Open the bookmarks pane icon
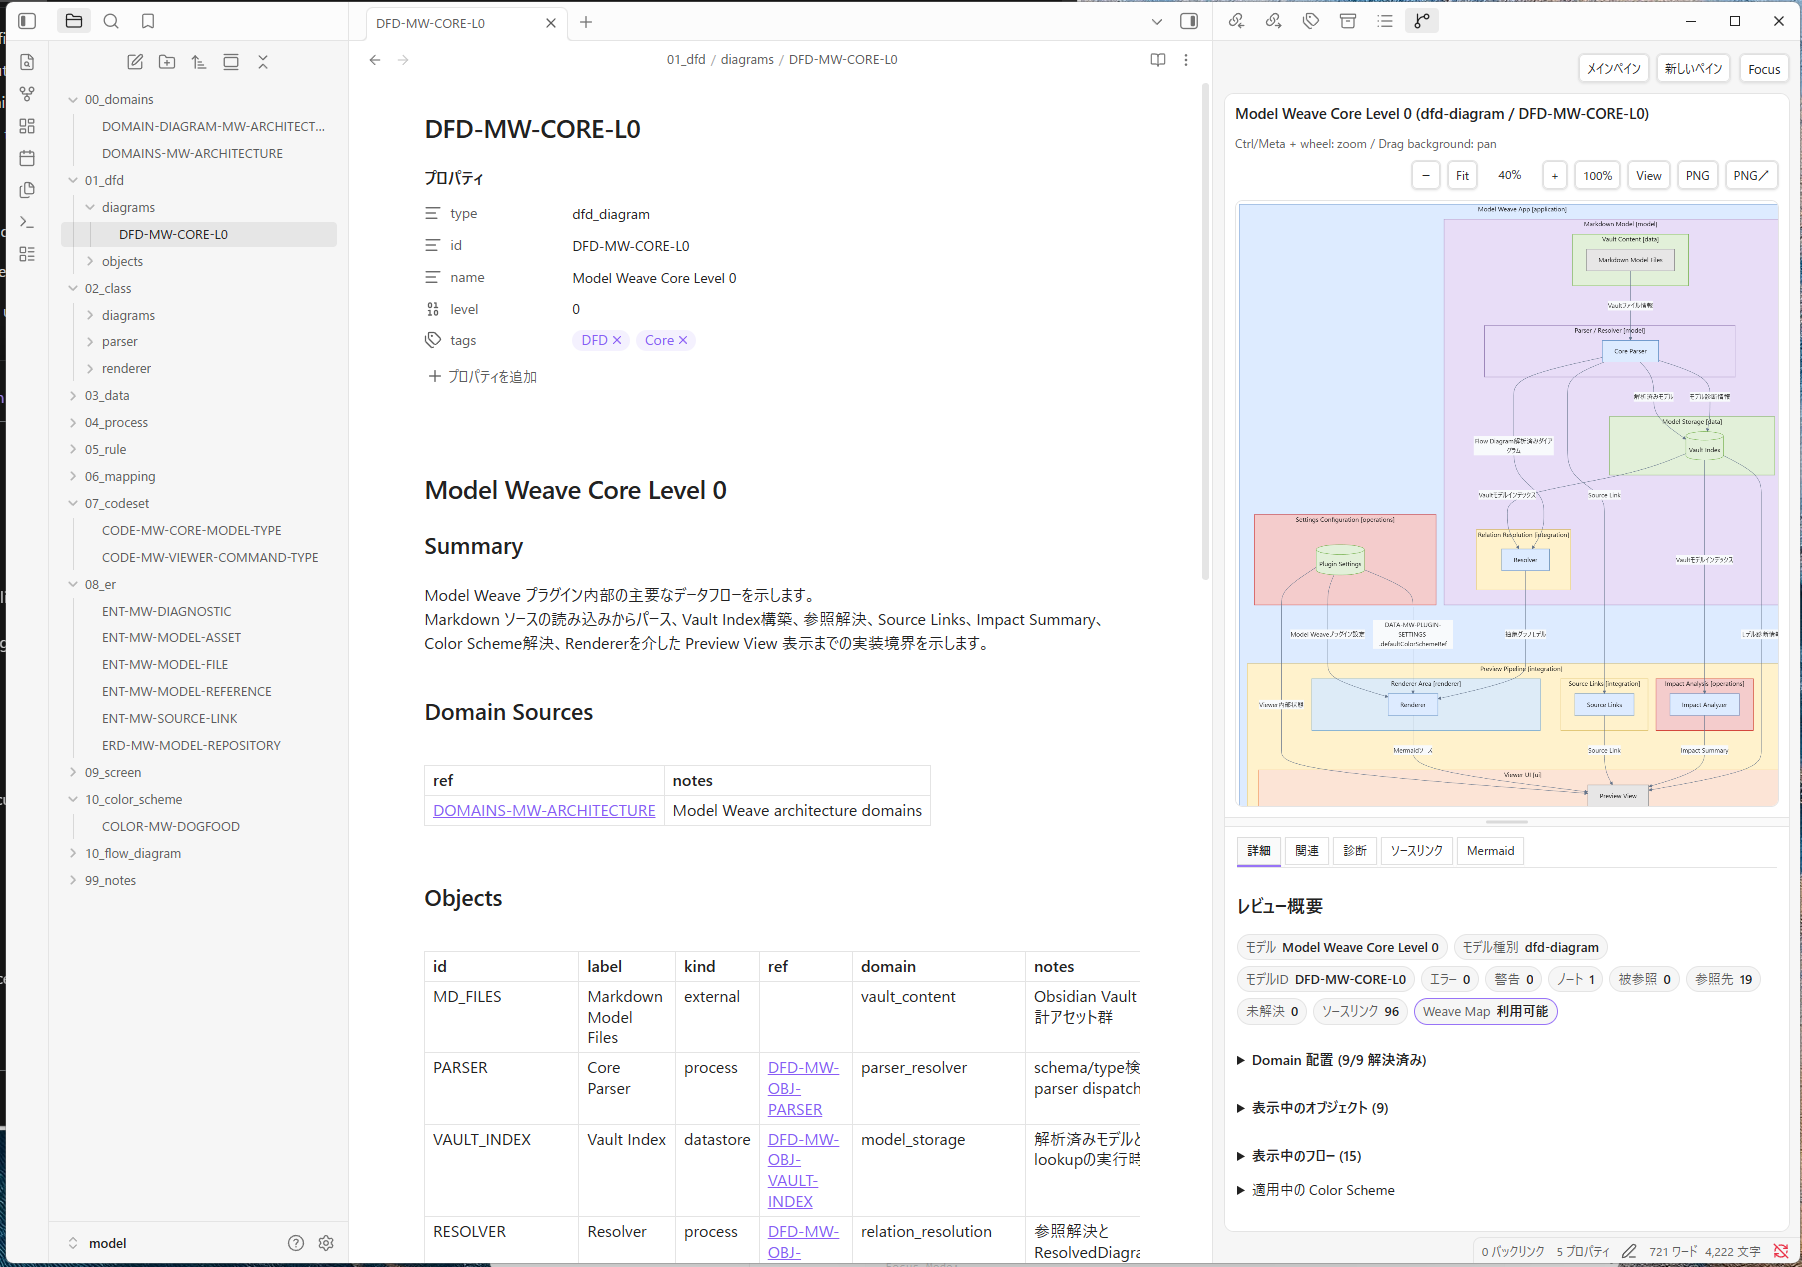1802x1267 pixels. point(148,21)
